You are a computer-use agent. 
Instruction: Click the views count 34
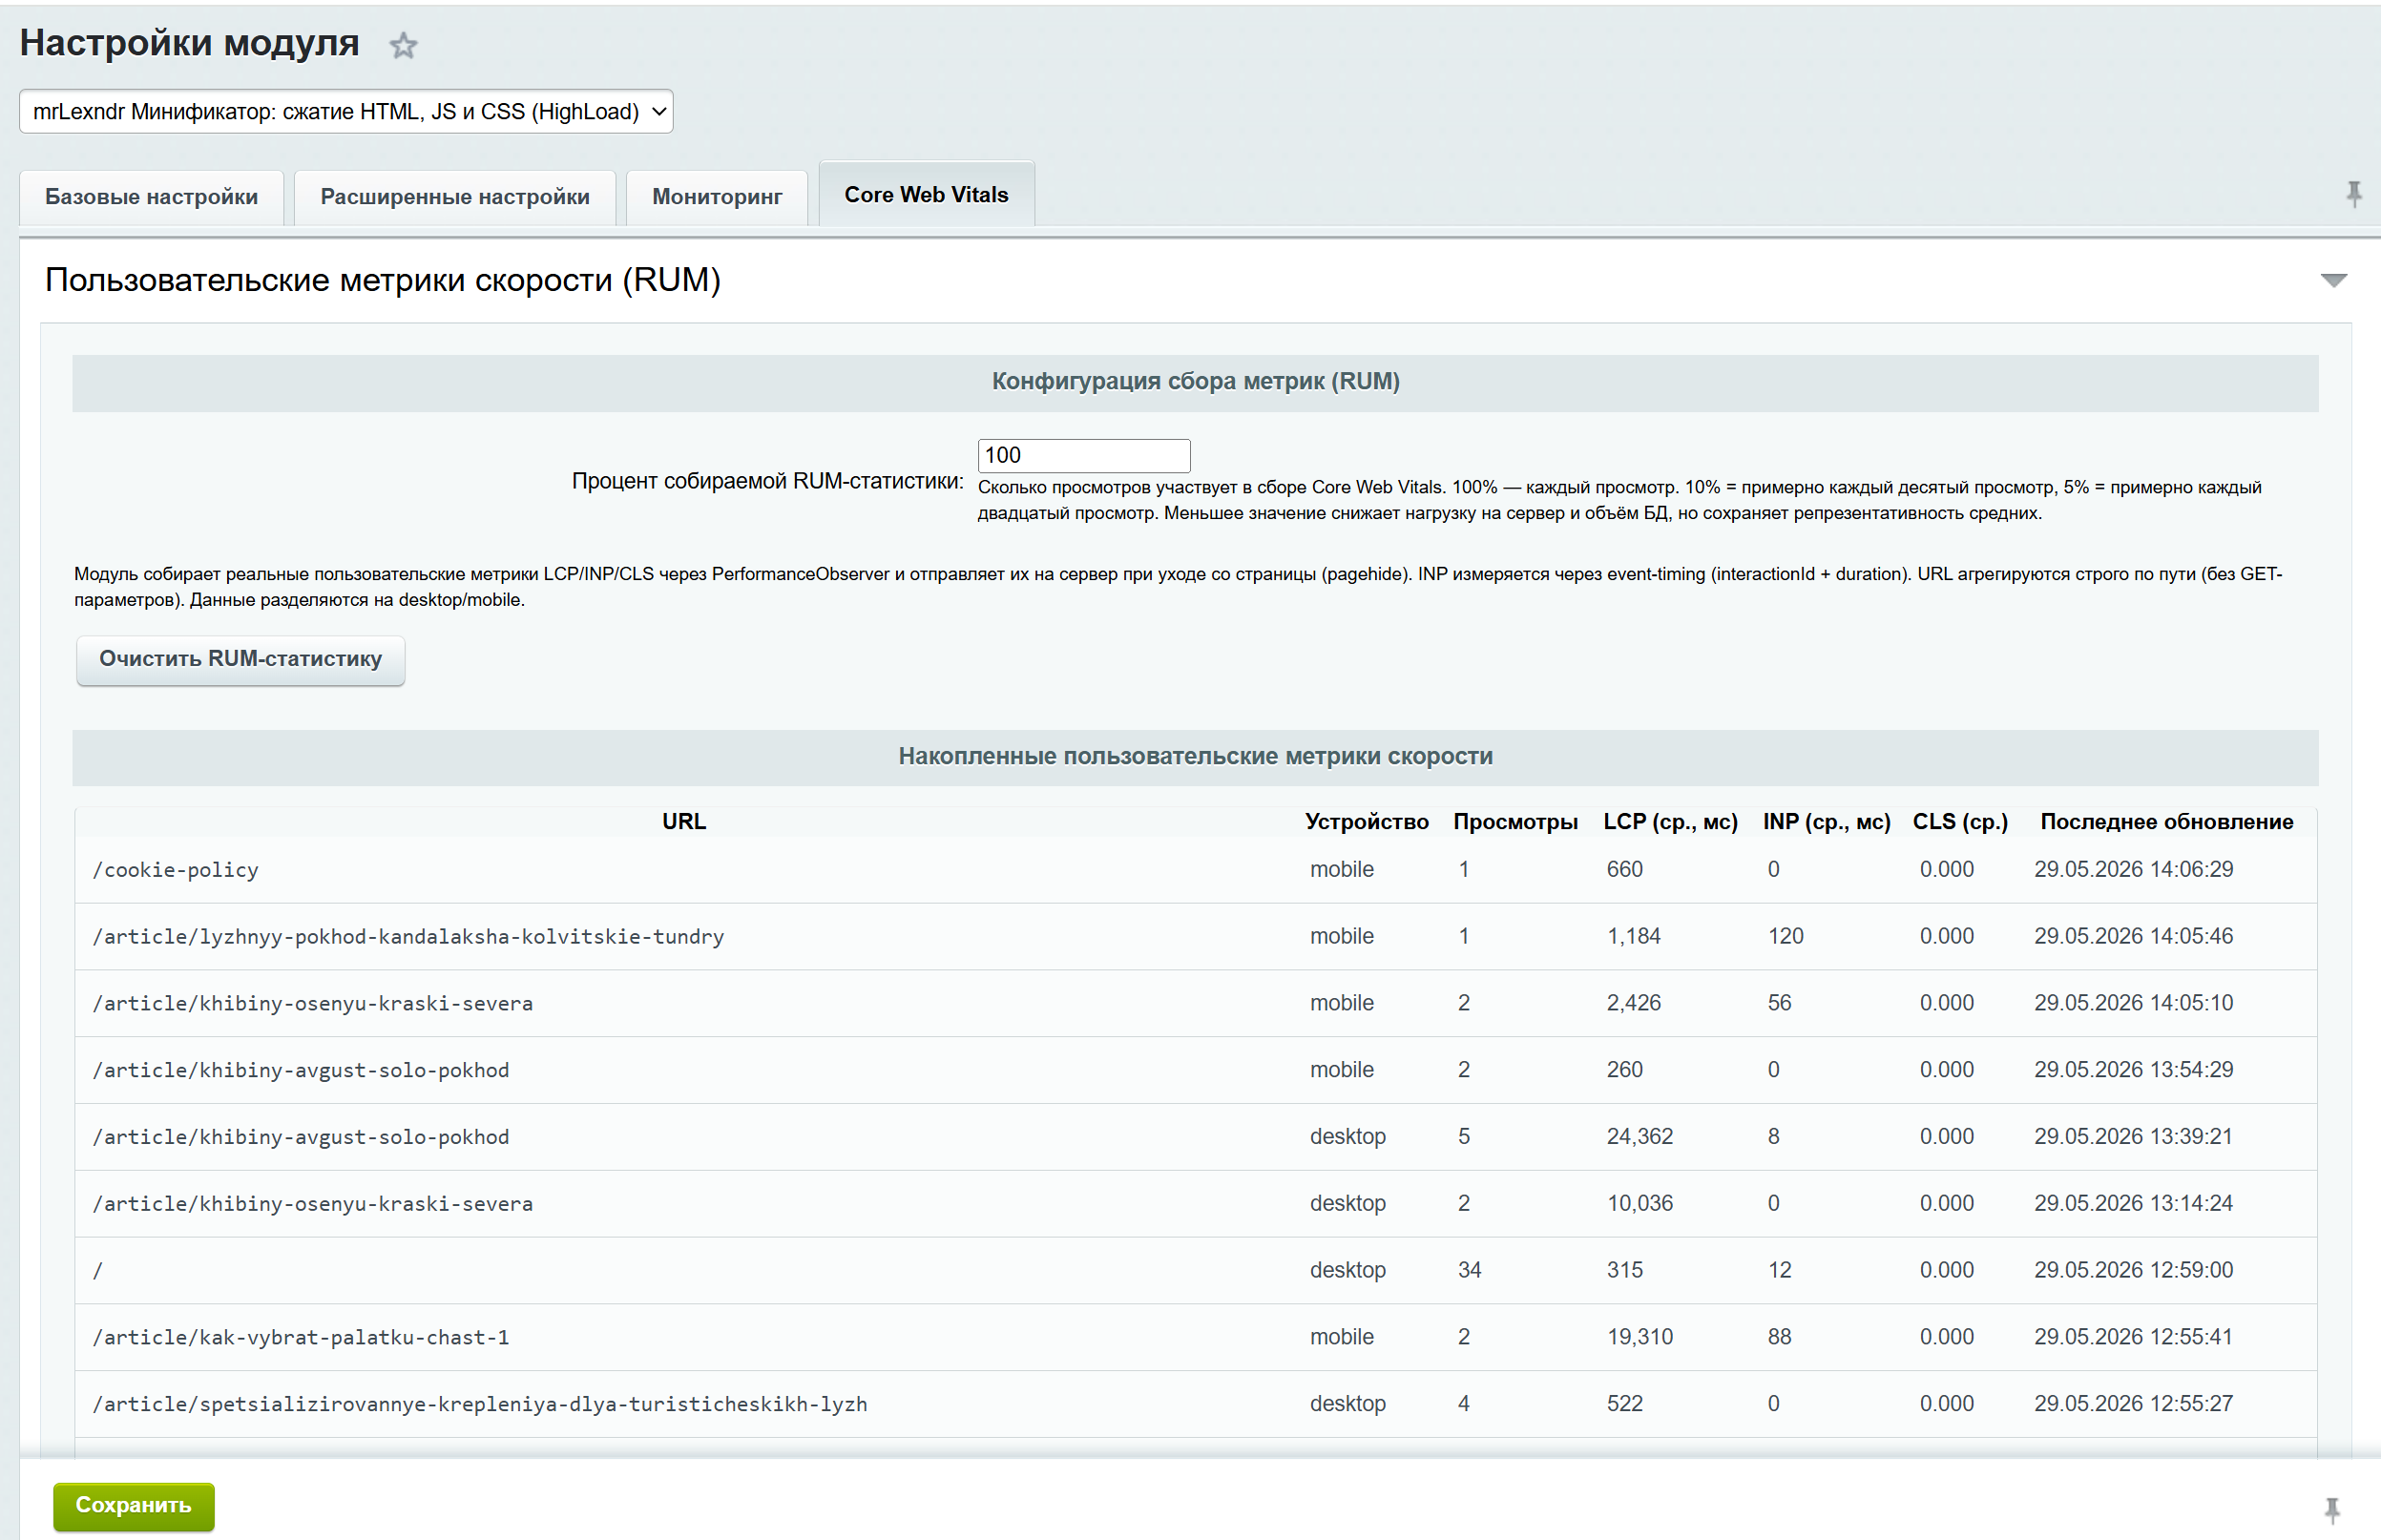[1469, 1271]
